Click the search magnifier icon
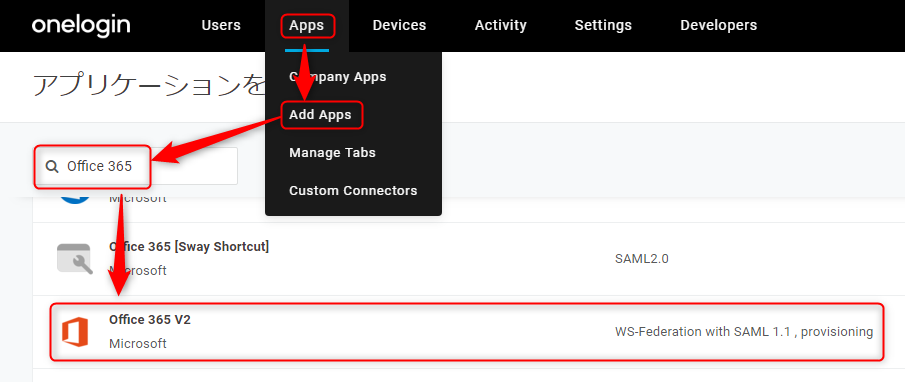The width and height of the screenshot is (905, 382). [52, 167]
